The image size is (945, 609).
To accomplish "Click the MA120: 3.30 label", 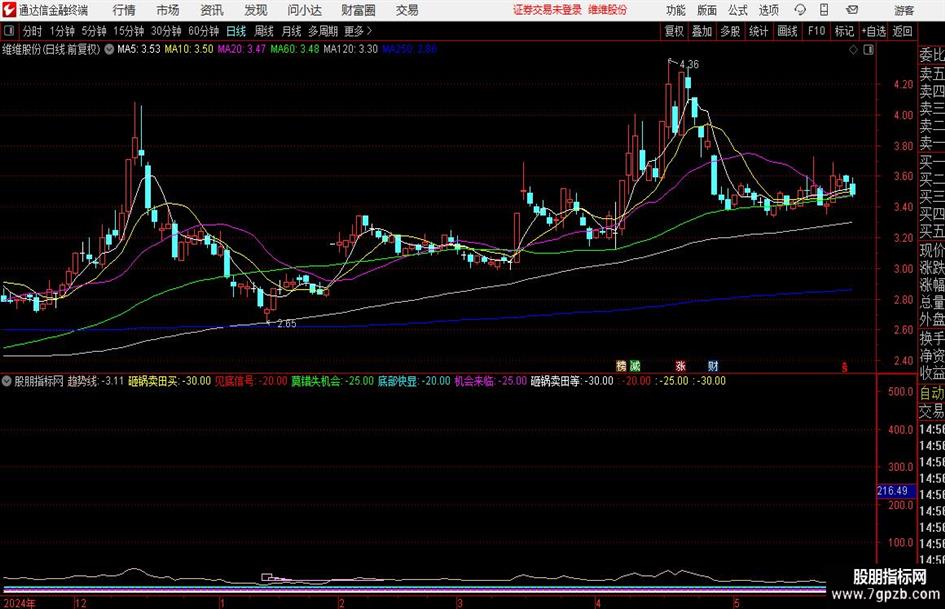I will click(351, 49).
